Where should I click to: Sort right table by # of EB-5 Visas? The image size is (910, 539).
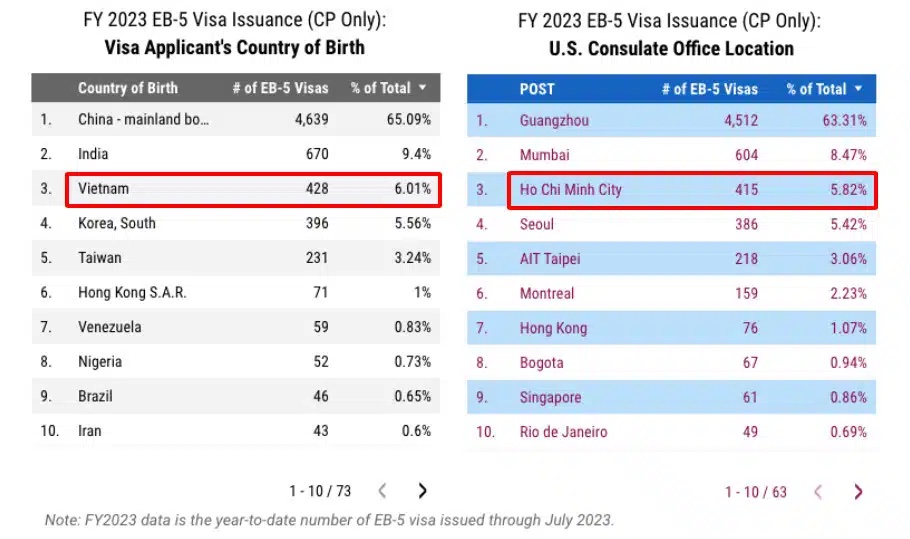click(710, 89)
